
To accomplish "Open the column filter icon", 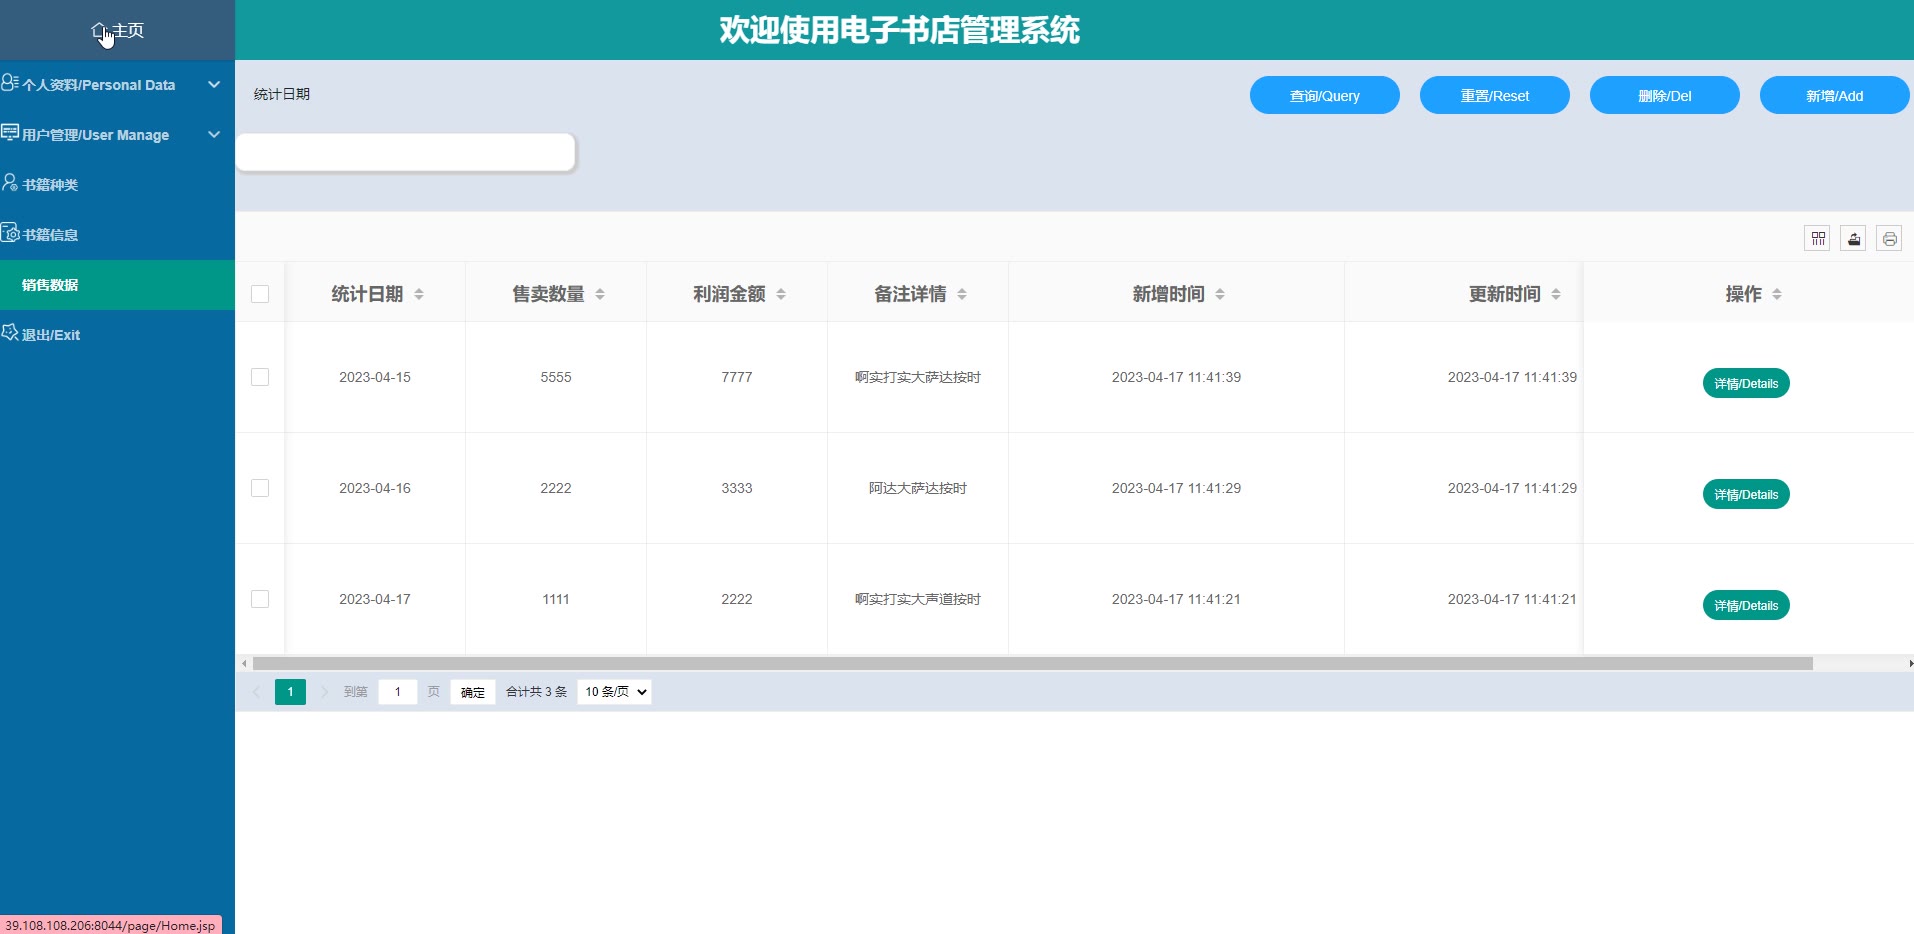I will click(x=1817, y=238).
